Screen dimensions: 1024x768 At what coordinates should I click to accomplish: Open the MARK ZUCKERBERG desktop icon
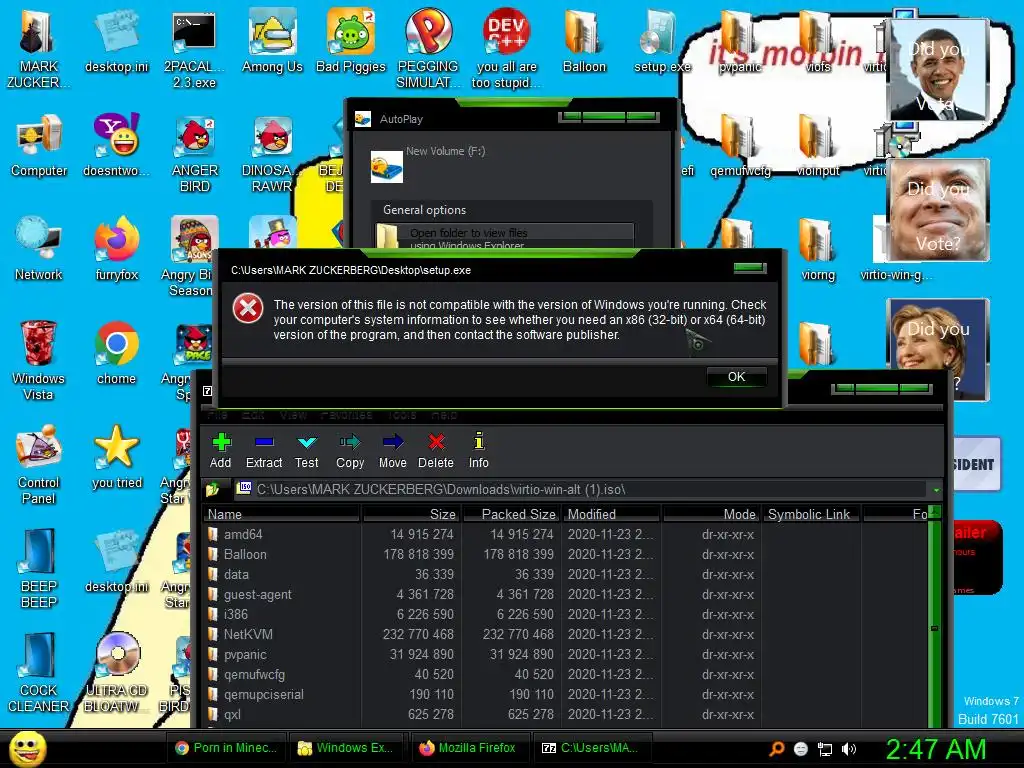38,48
